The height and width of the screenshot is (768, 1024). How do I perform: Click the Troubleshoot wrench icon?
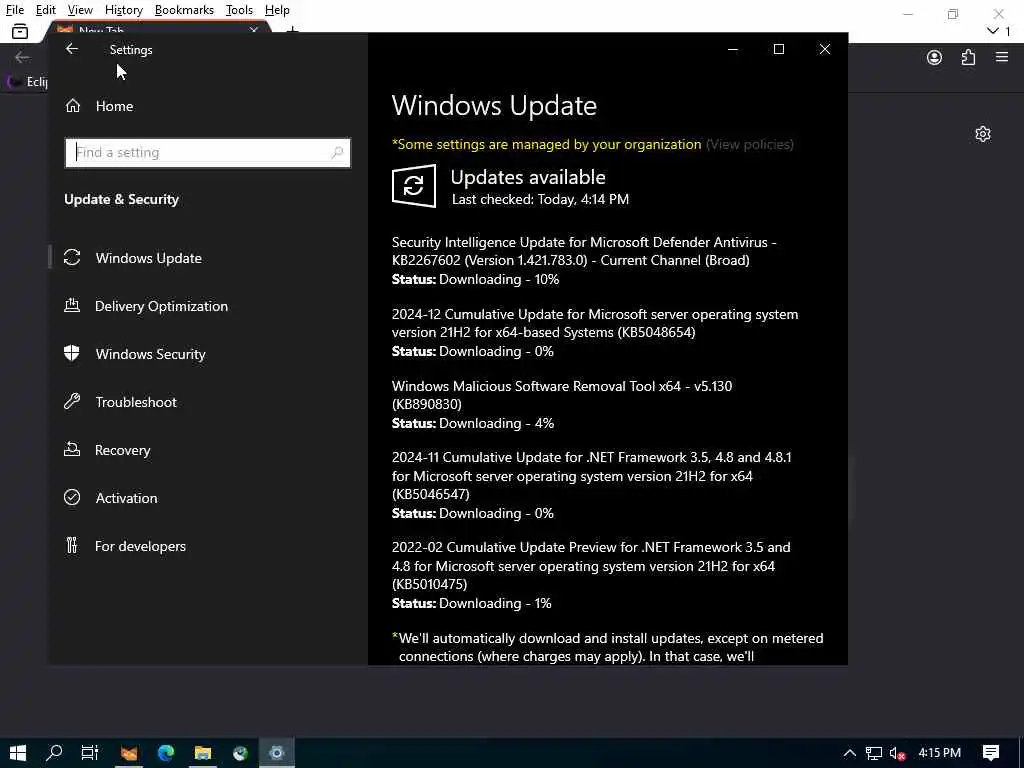click(72, 401)
